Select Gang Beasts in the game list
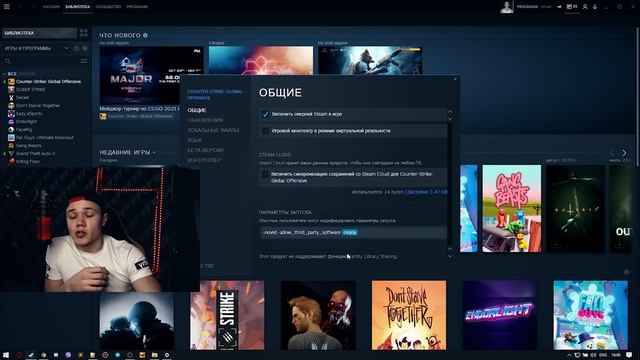The width and height of the screenshot is (640, 360). [29, 145]
